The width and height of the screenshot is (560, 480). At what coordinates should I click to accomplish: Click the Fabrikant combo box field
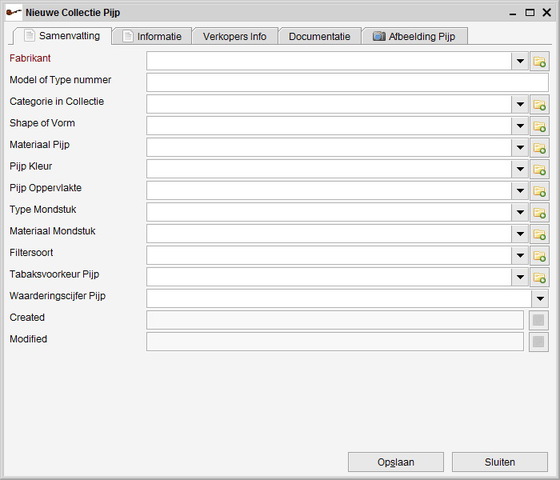329,61
